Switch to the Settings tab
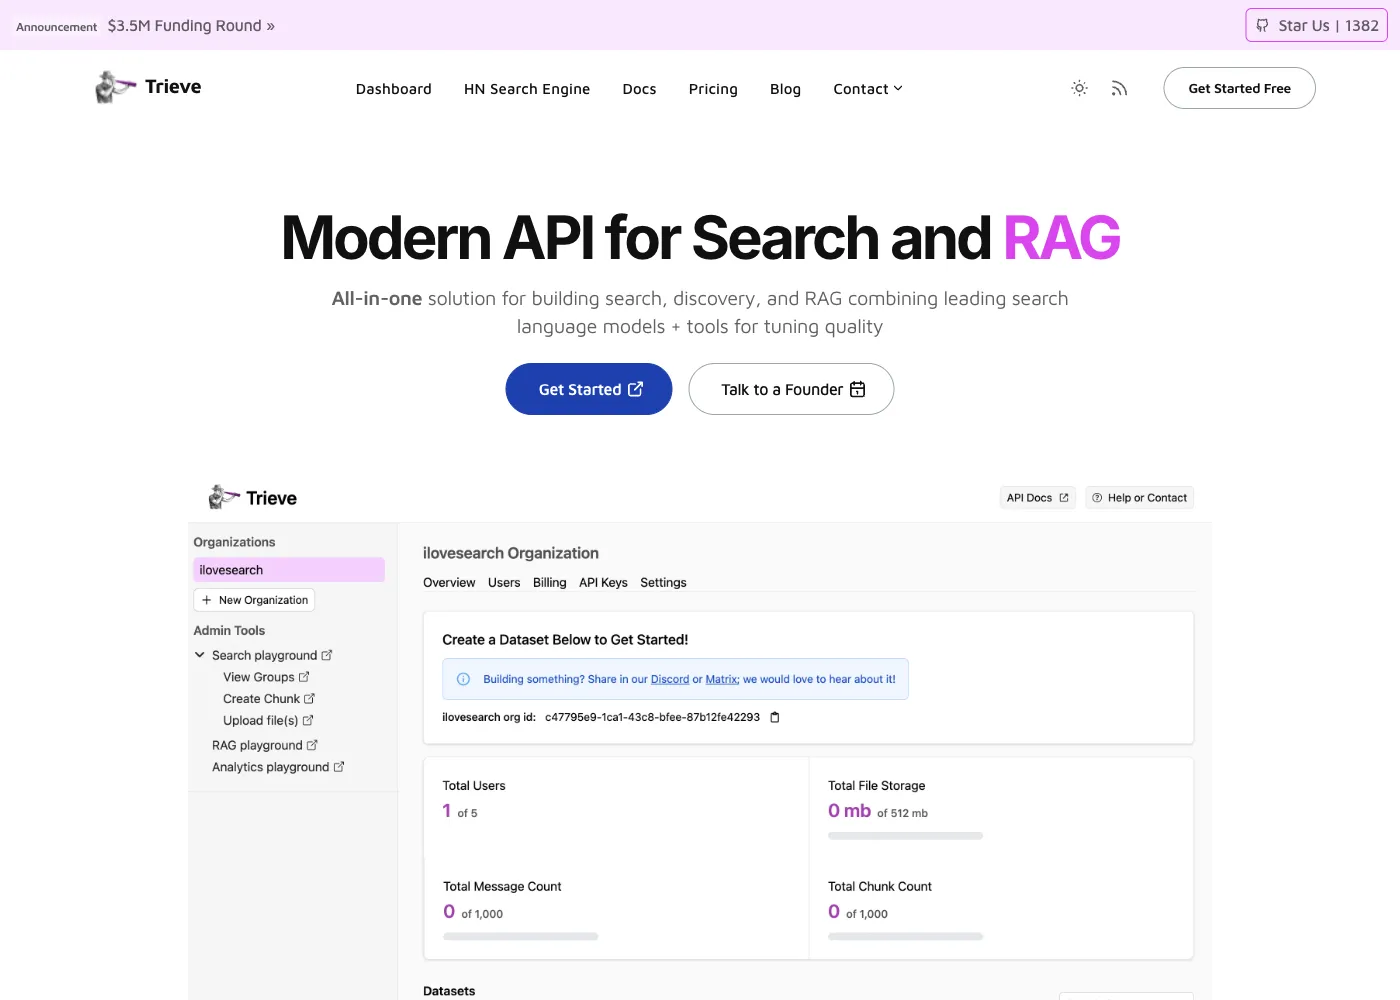Screen dimensions: 1400x1000 click(x=663, y=583)
